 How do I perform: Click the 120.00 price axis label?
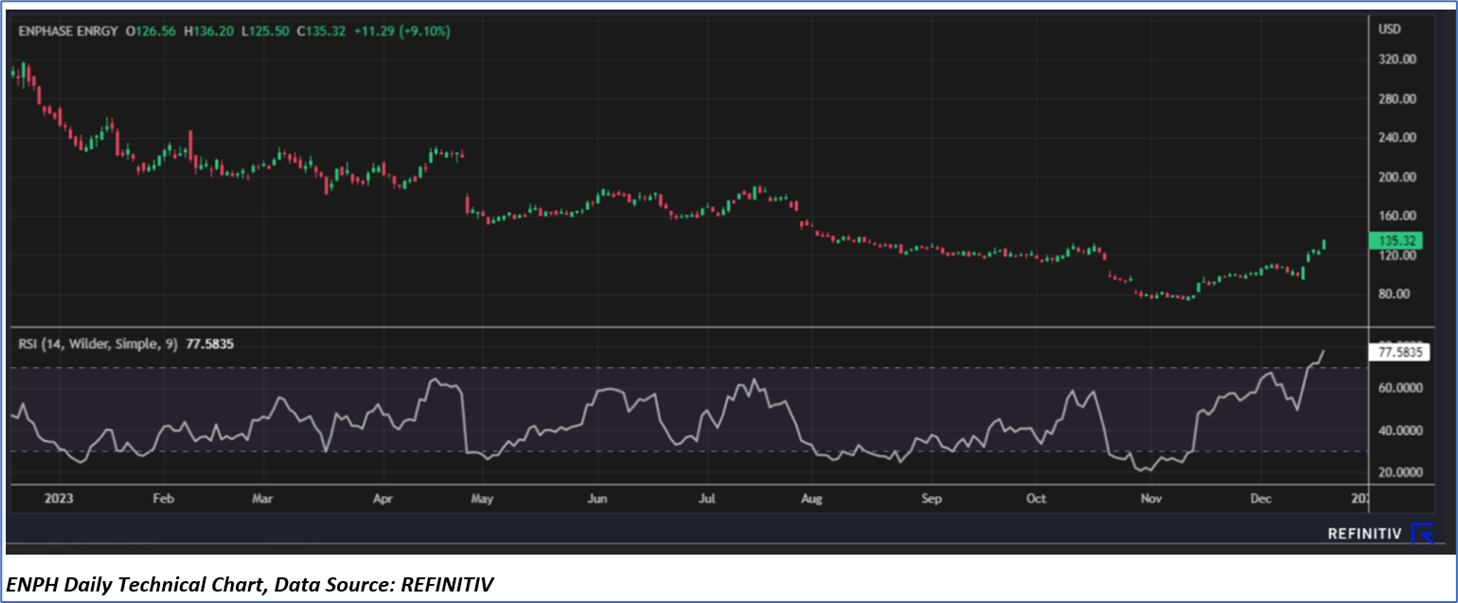point(1396,256)
